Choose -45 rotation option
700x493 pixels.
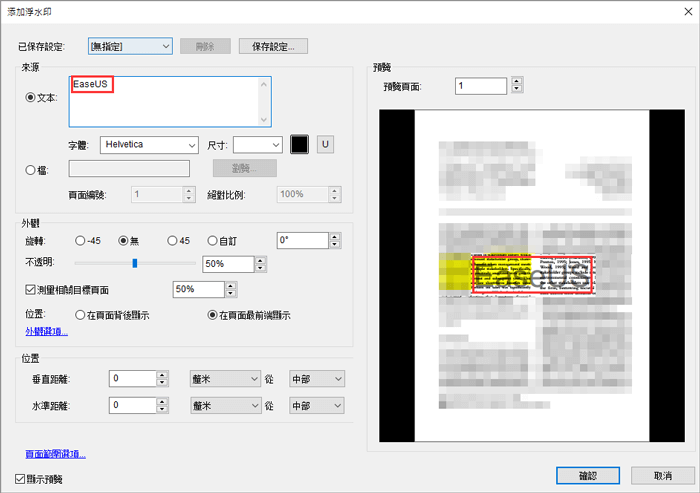point(80,241)
